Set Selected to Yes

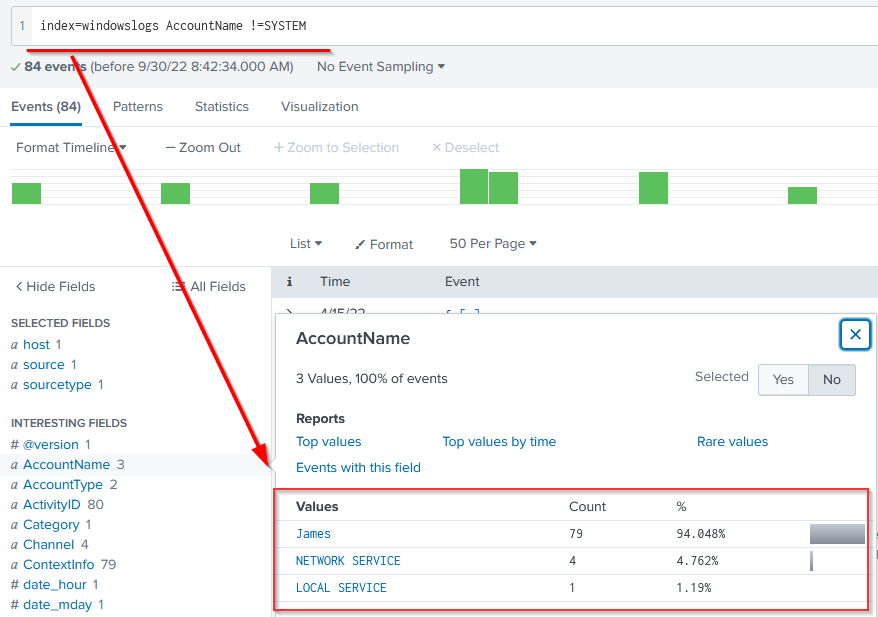point(783,379)
